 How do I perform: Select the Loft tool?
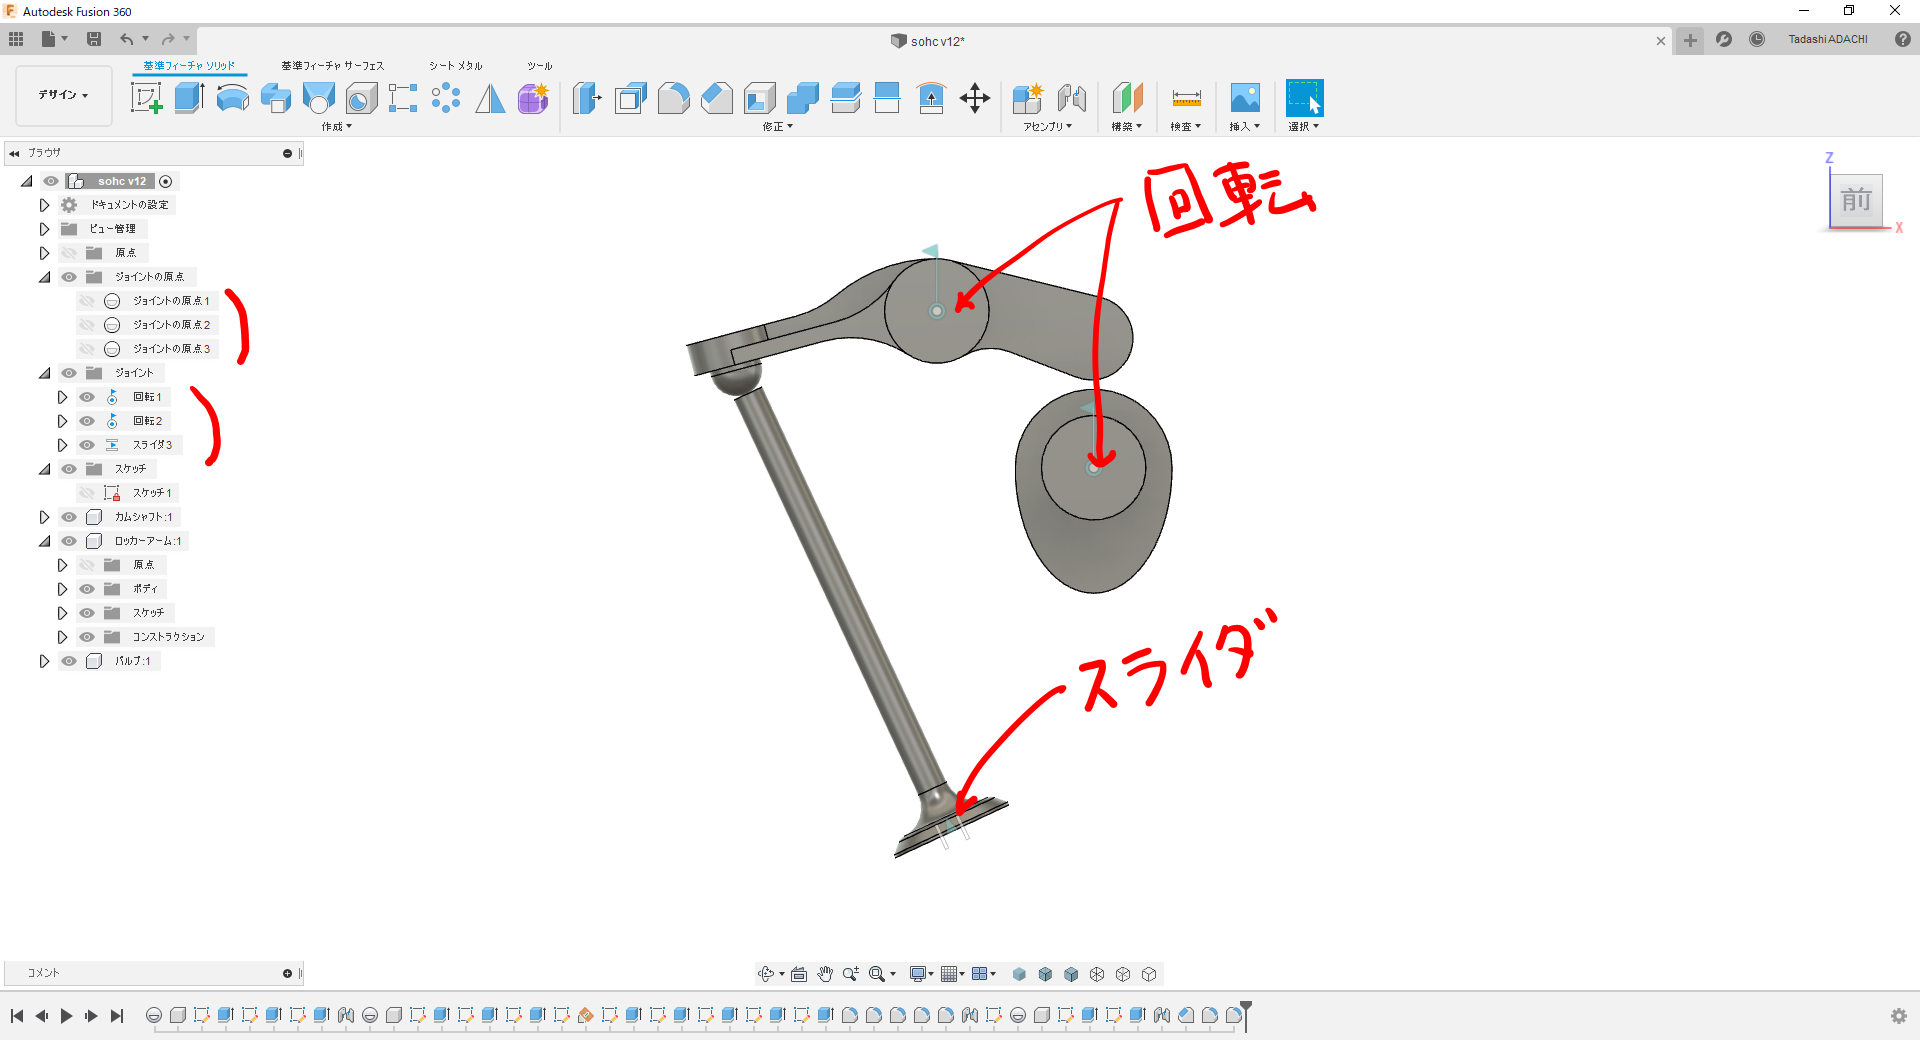(318, 98)
